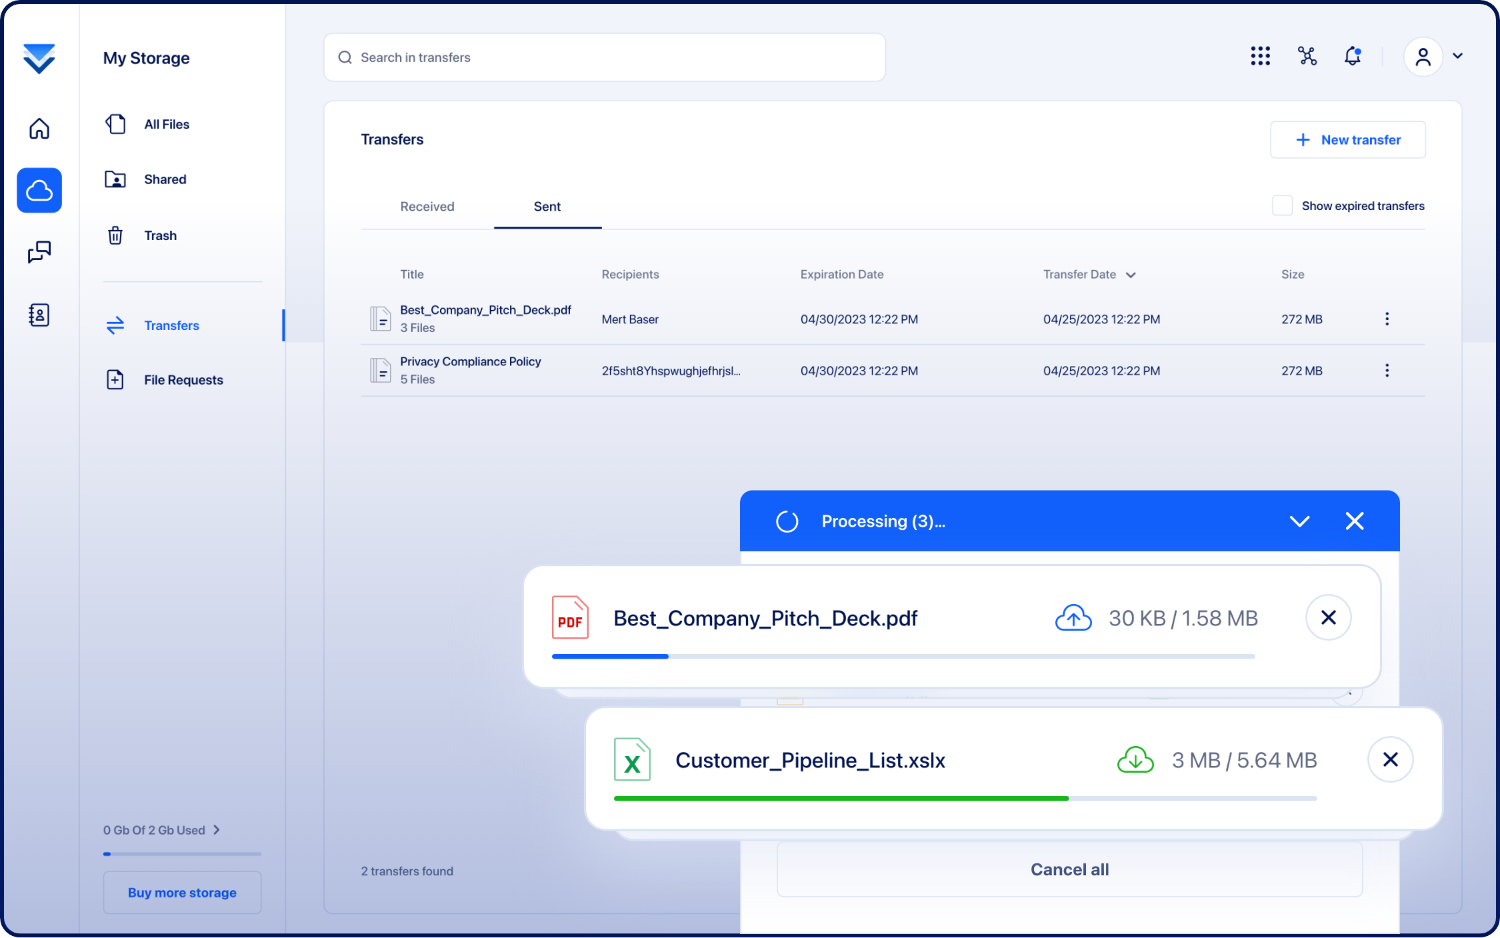The image size is (1500, 938).
Task: Open the apps grid icon
Action: [x=1260, y=56]
